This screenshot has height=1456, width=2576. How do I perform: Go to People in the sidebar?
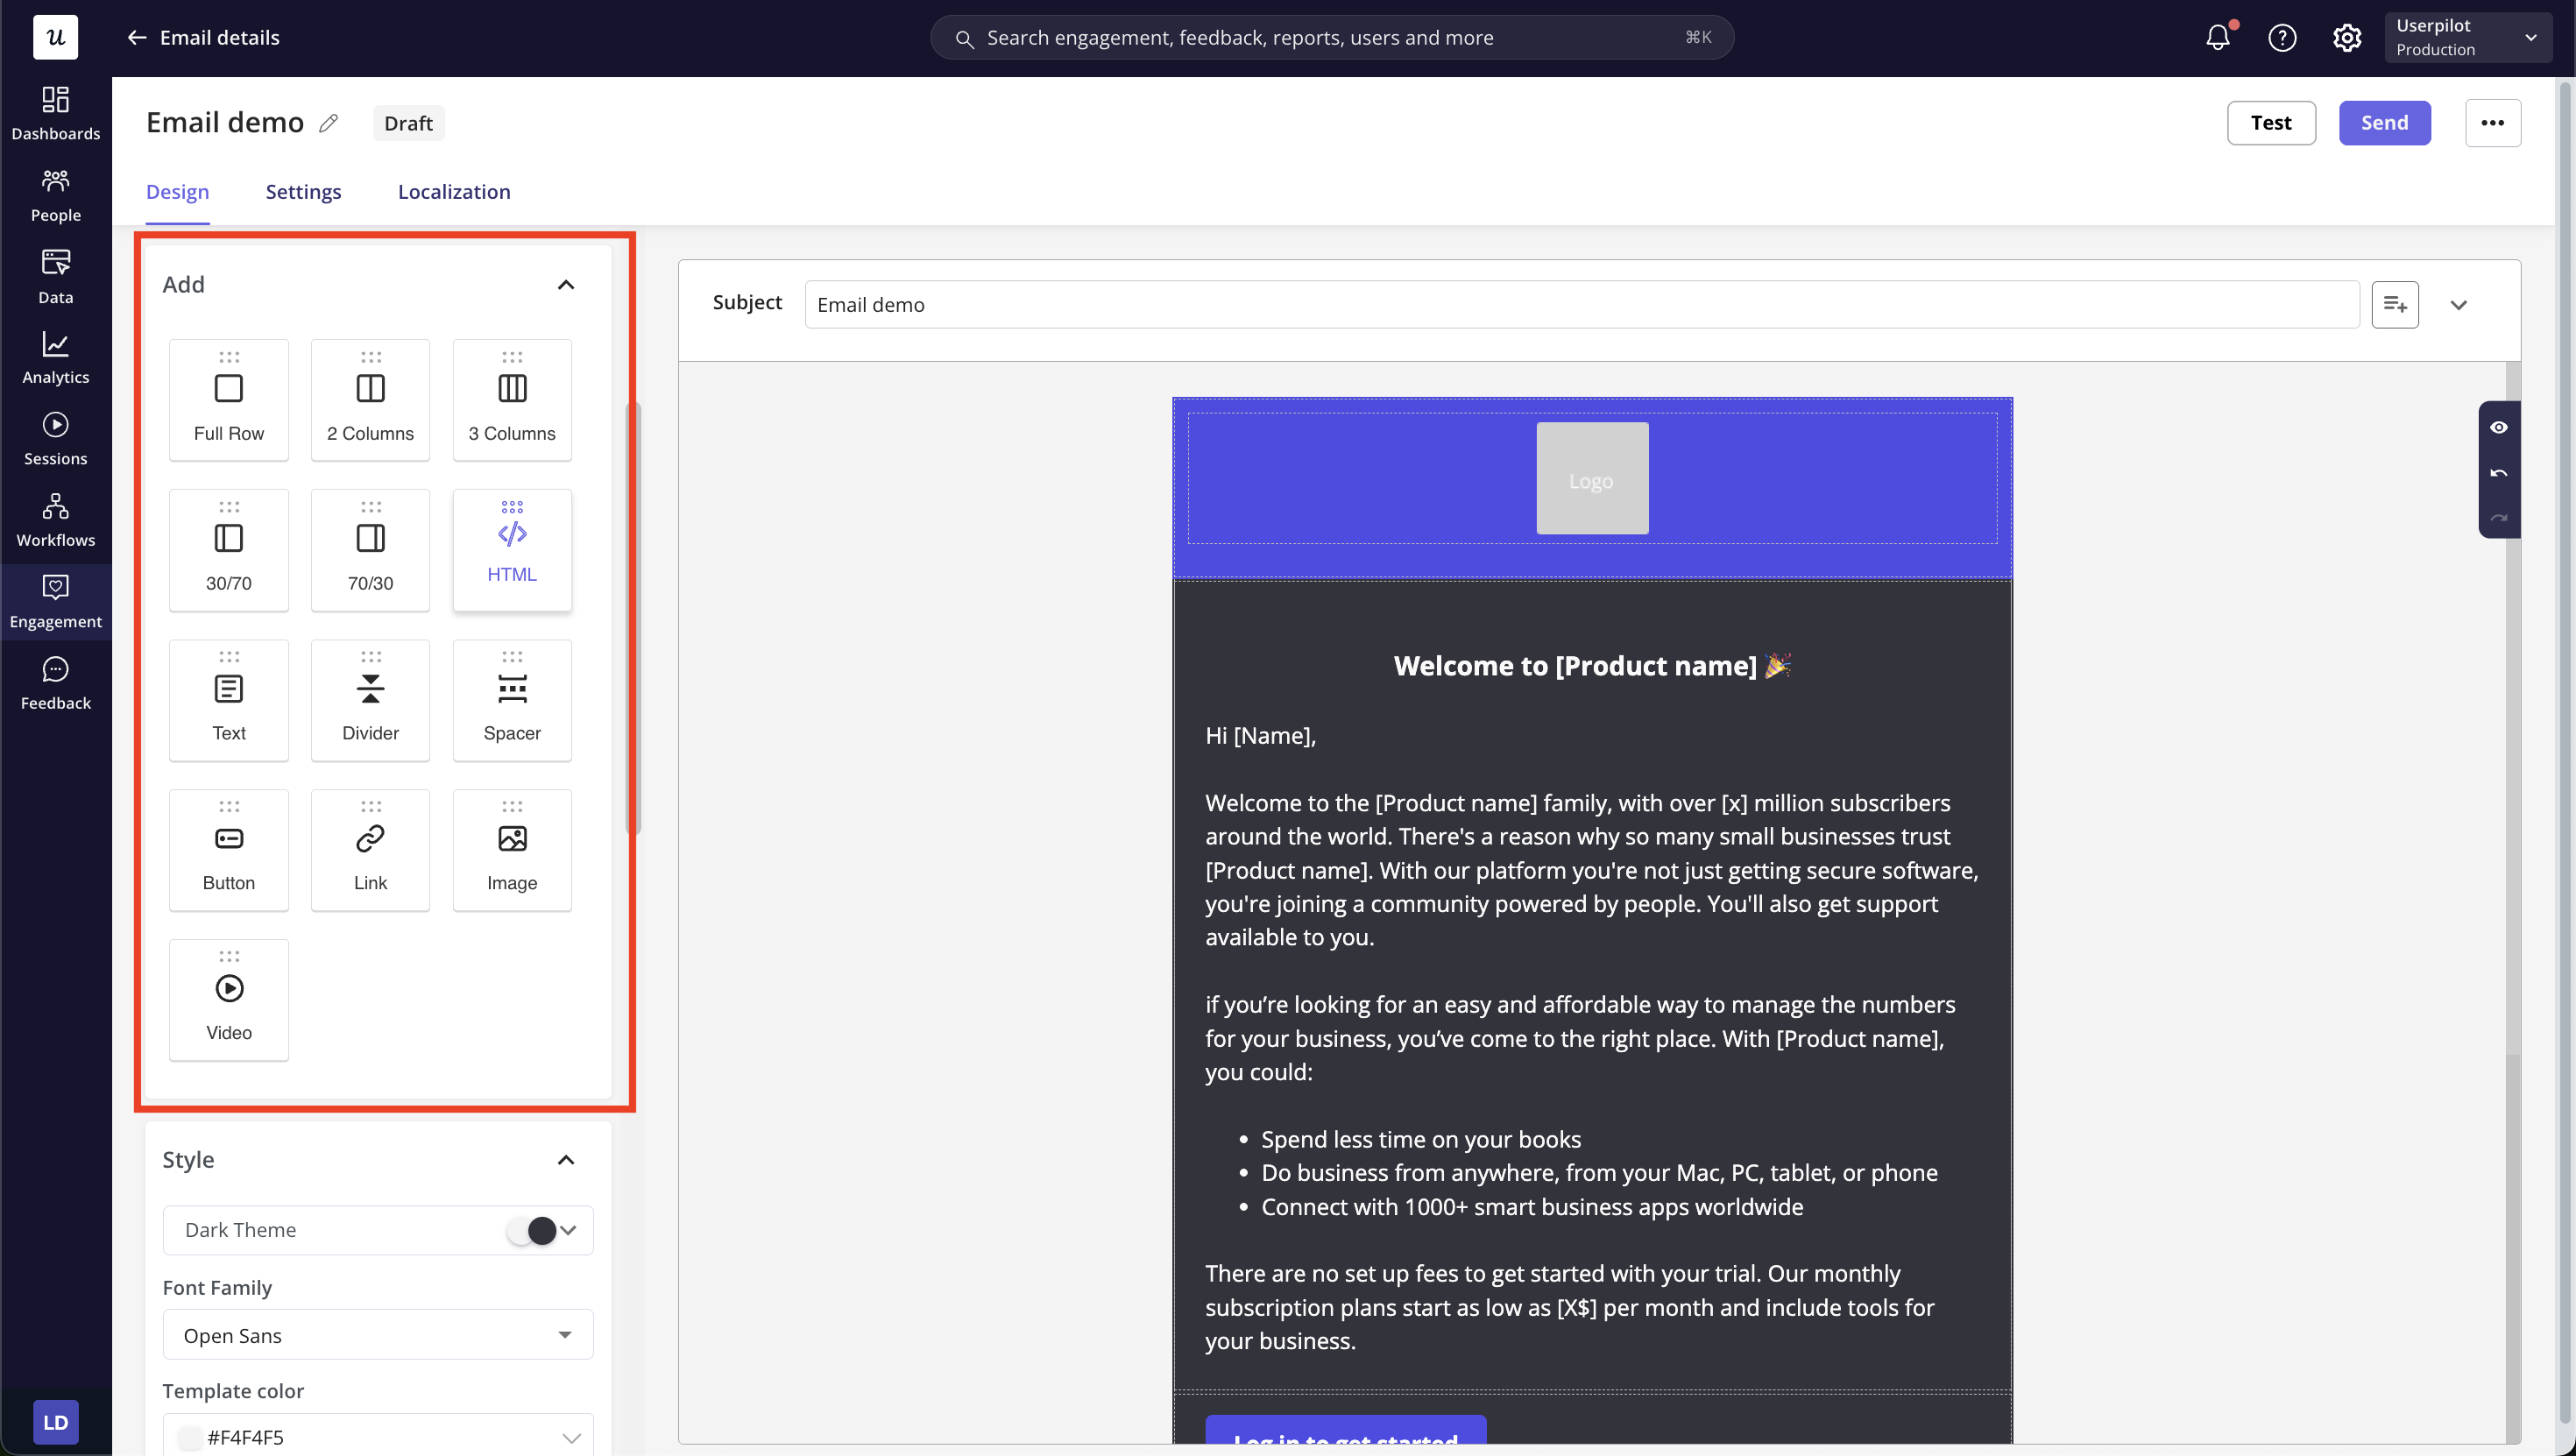tap(55, 195)
